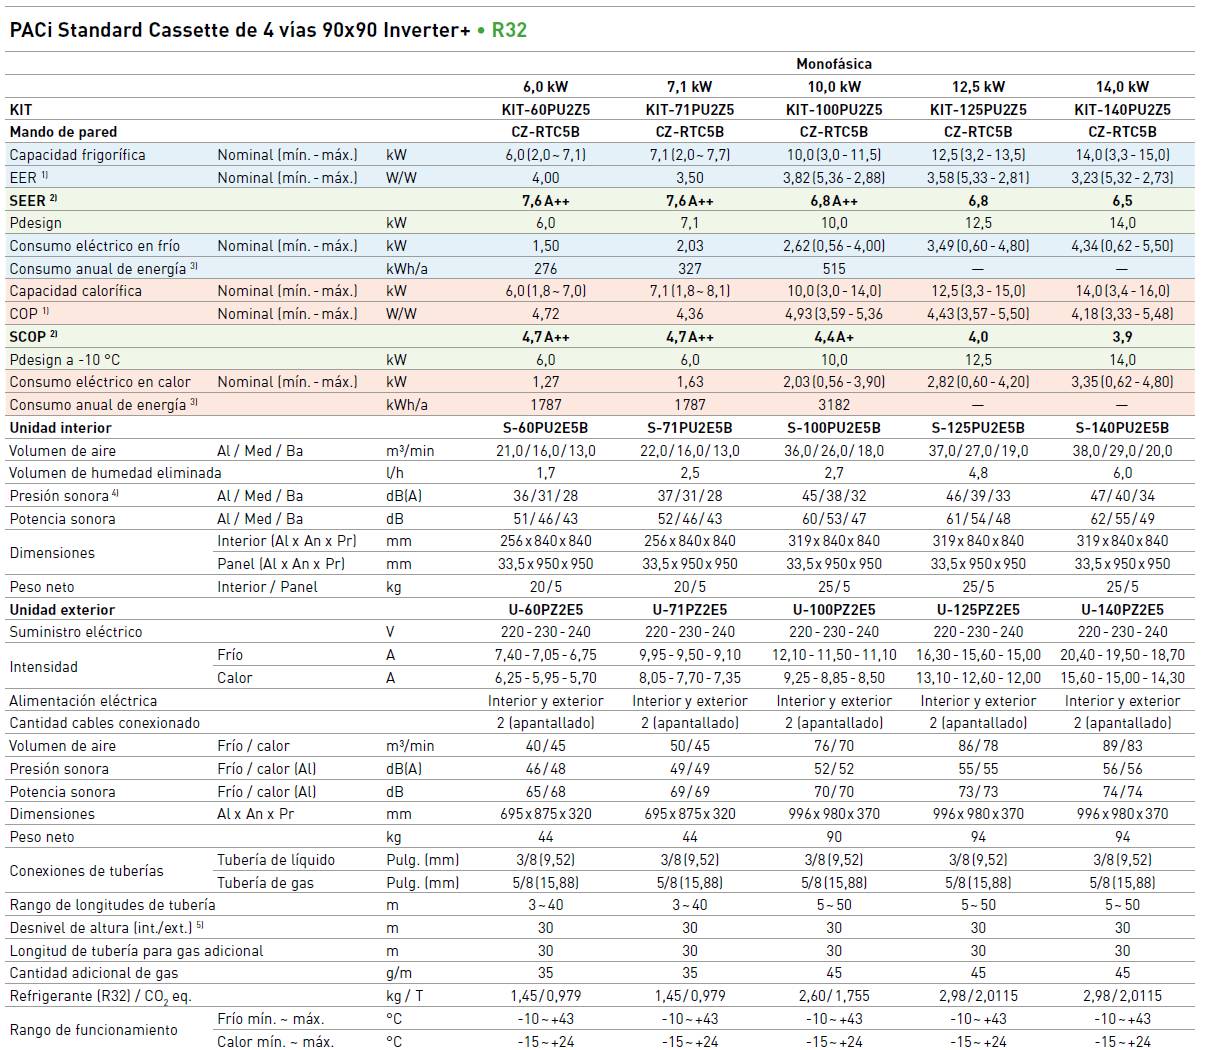The image size is (1205, 1050).
Task: Select outdoor unit model 'U-125PZ2E5'
Action: coord(978,610)
